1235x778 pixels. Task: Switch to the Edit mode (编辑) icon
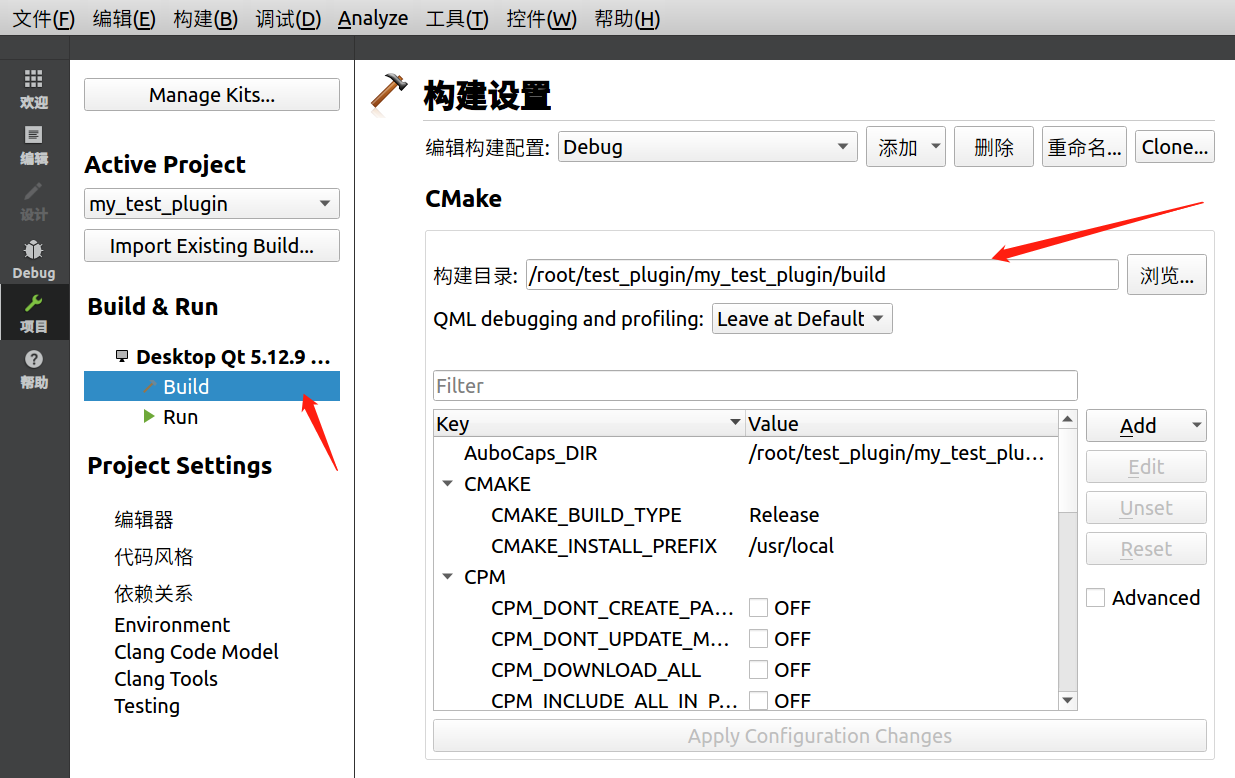[34, 145]
